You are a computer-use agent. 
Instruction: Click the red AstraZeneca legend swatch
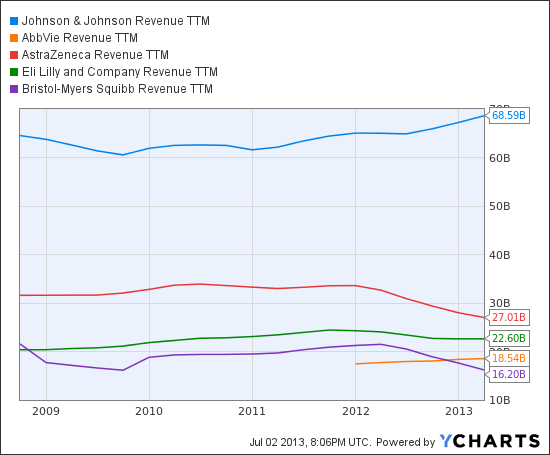coord(14,55)
